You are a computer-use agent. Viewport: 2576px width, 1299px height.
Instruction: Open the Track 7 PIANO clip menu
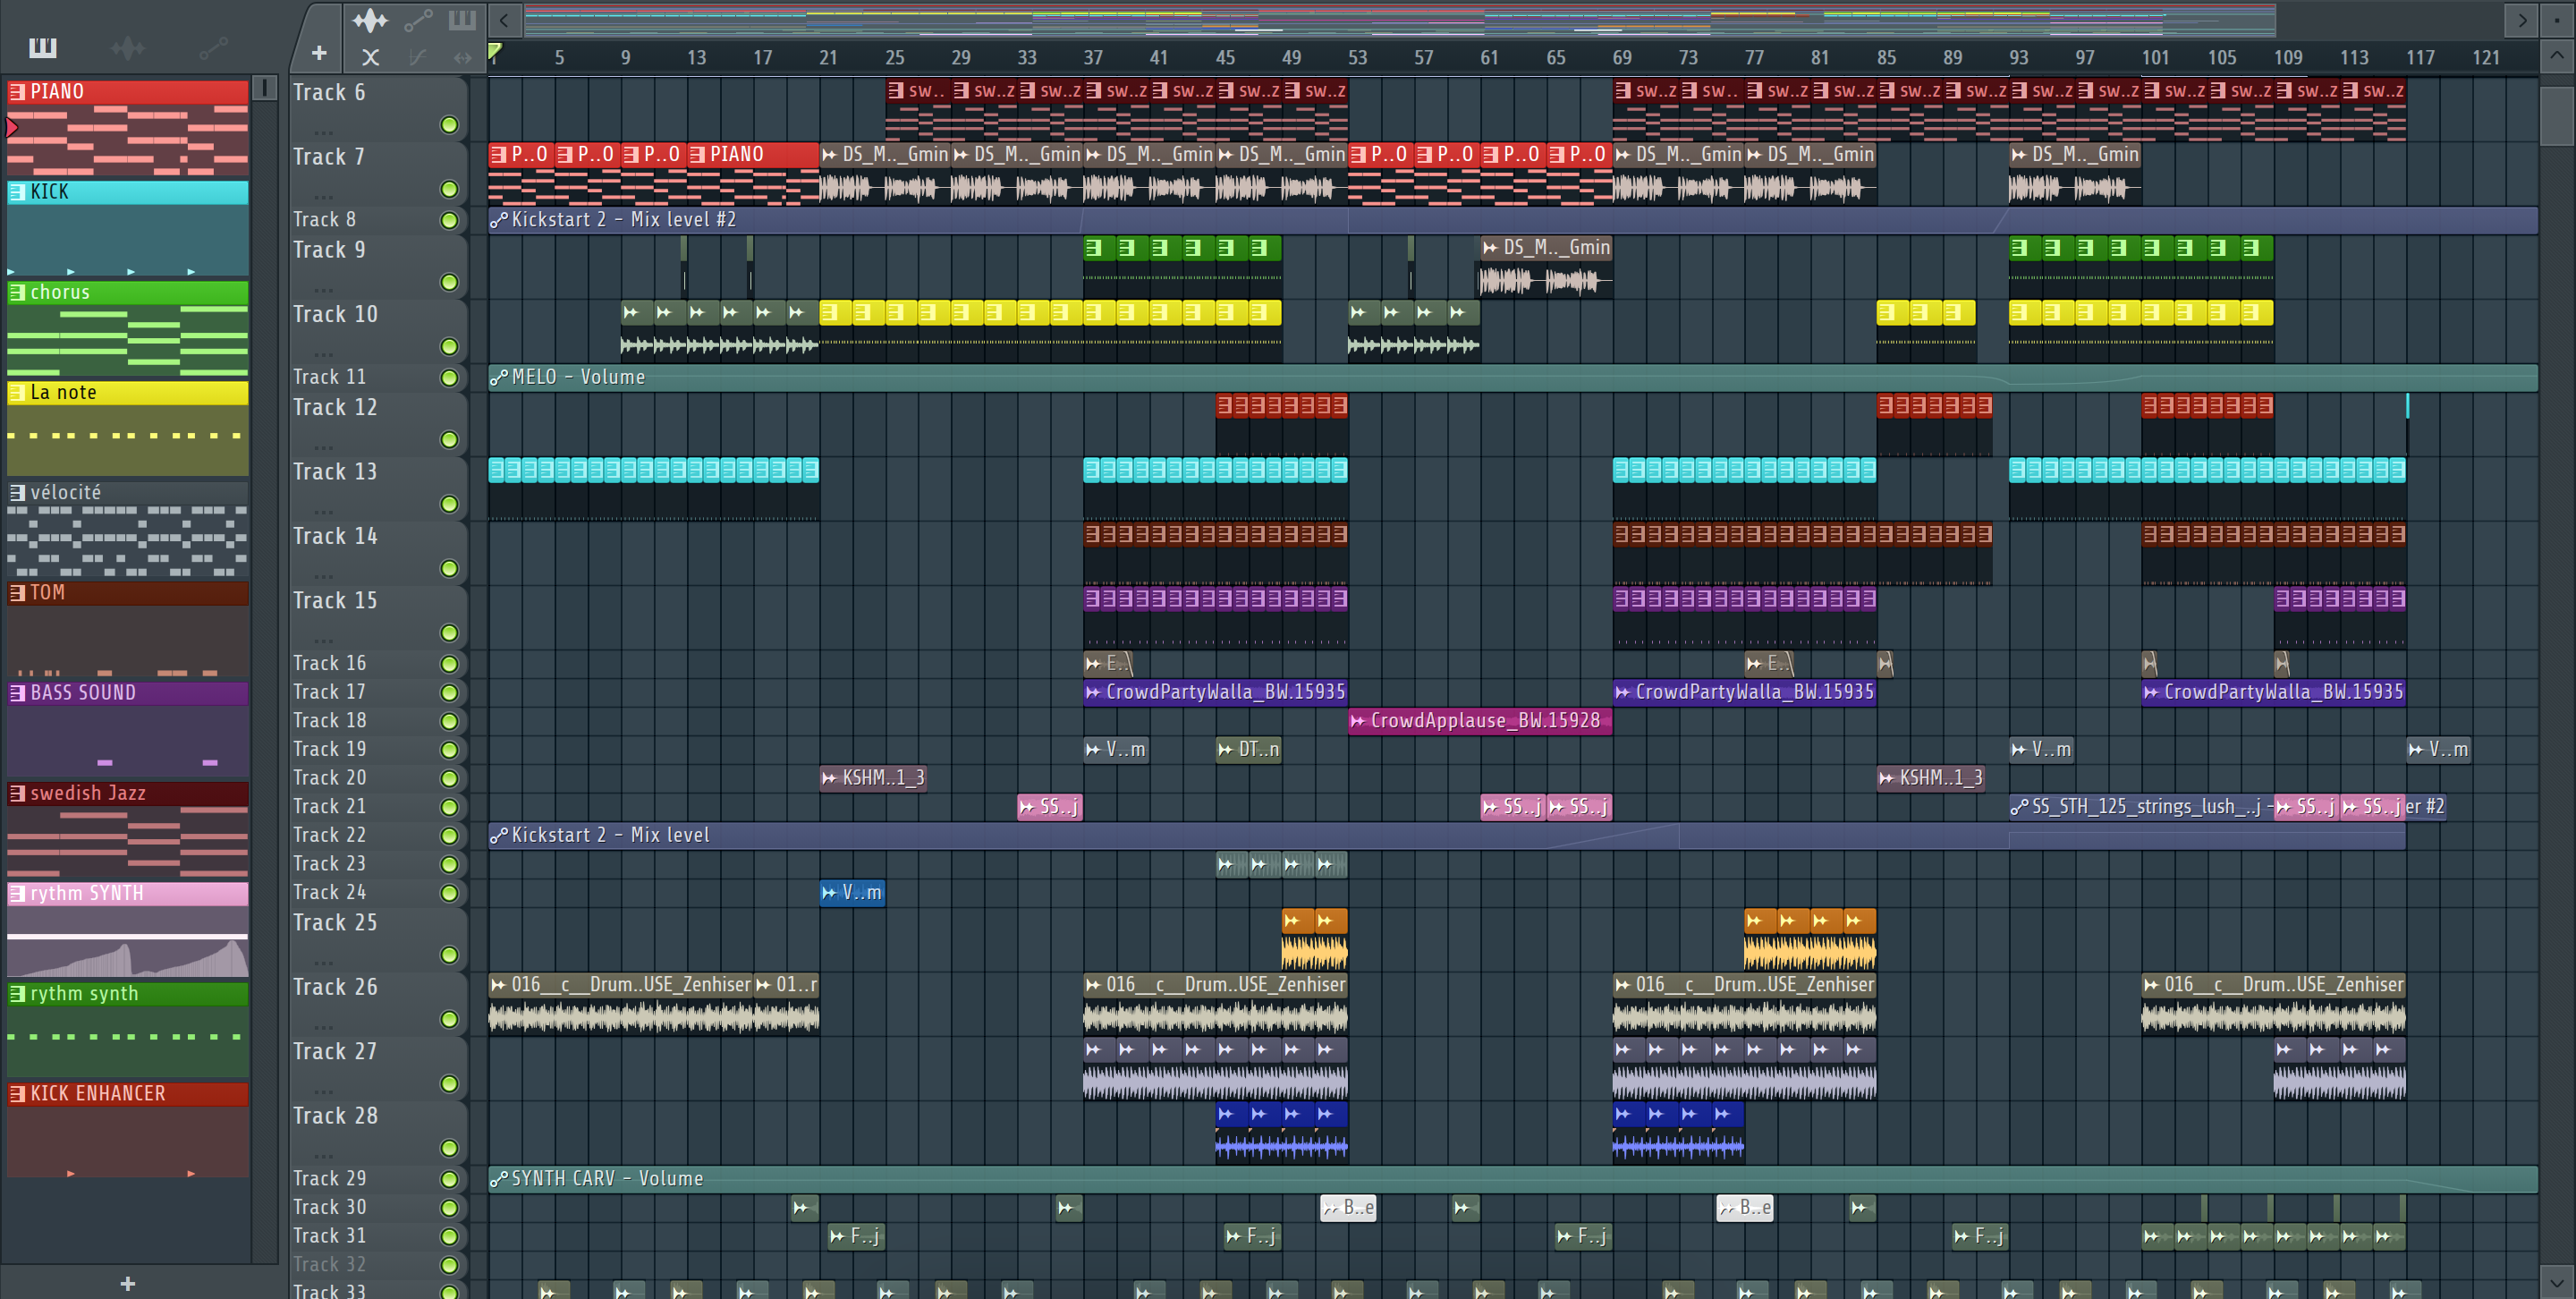click(697, 155)
